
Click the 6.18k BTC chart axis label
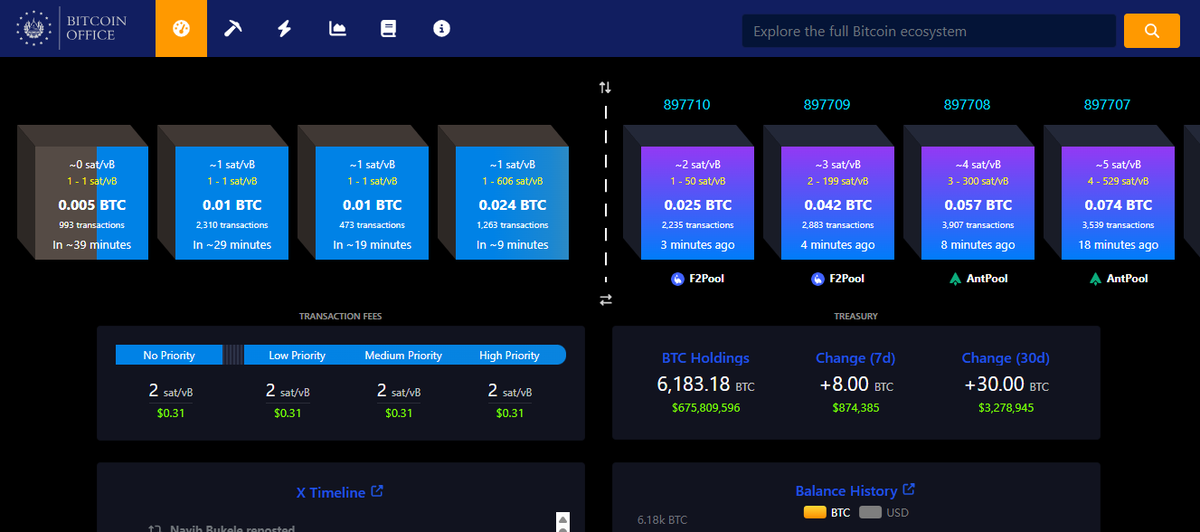[x=662, y=520]
